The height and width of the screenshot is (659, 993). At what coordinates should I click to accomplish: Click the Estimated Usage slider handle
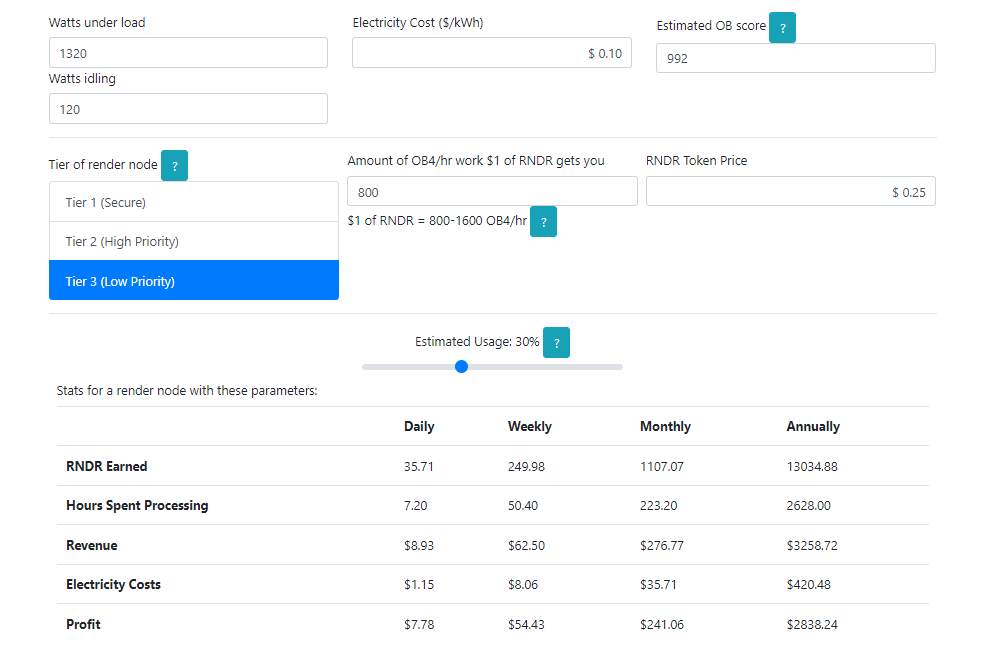coord(462,367)
